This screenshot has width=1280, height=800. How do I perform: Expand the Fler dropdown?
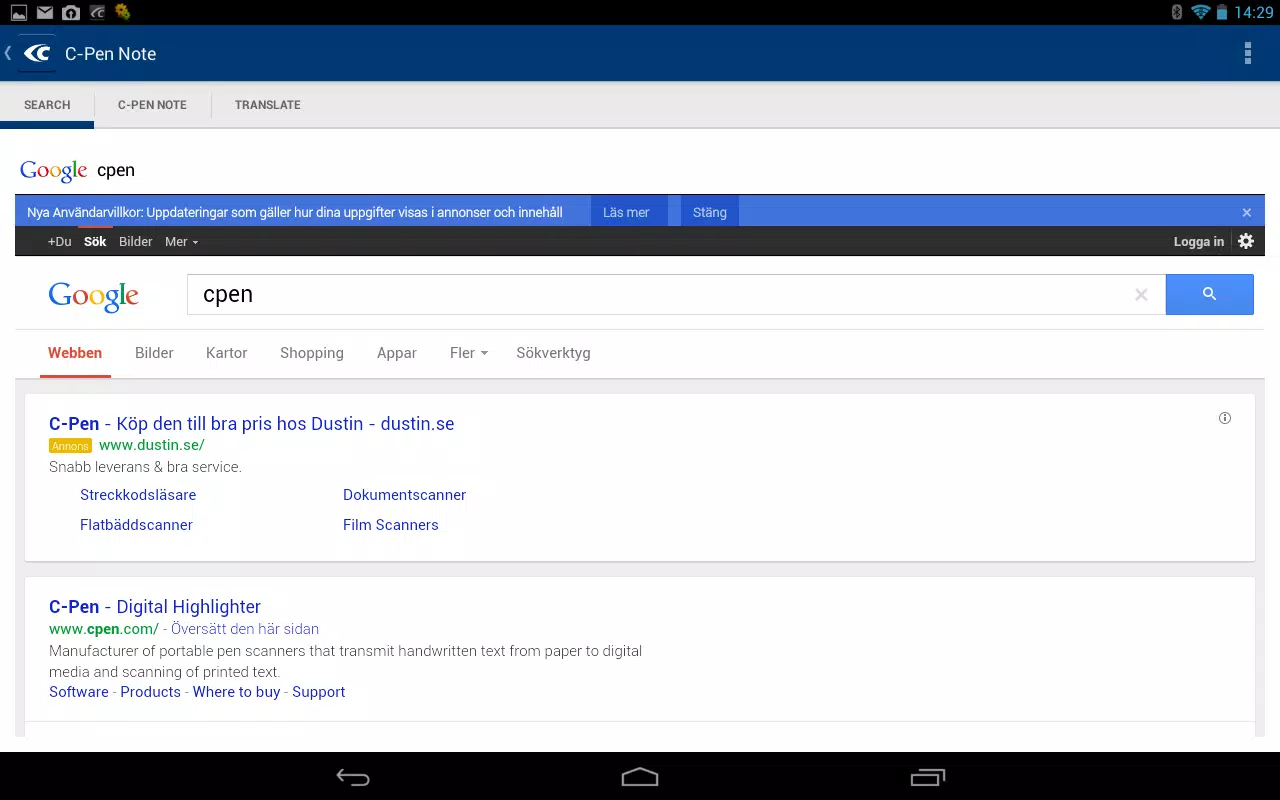[469, 353]
